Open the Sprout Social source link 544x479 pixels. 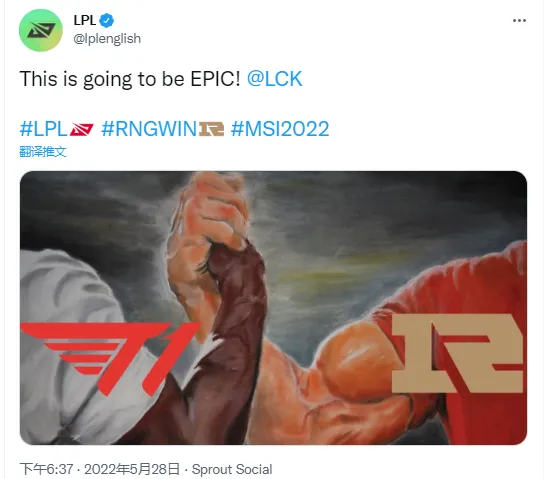coord(232,469)
